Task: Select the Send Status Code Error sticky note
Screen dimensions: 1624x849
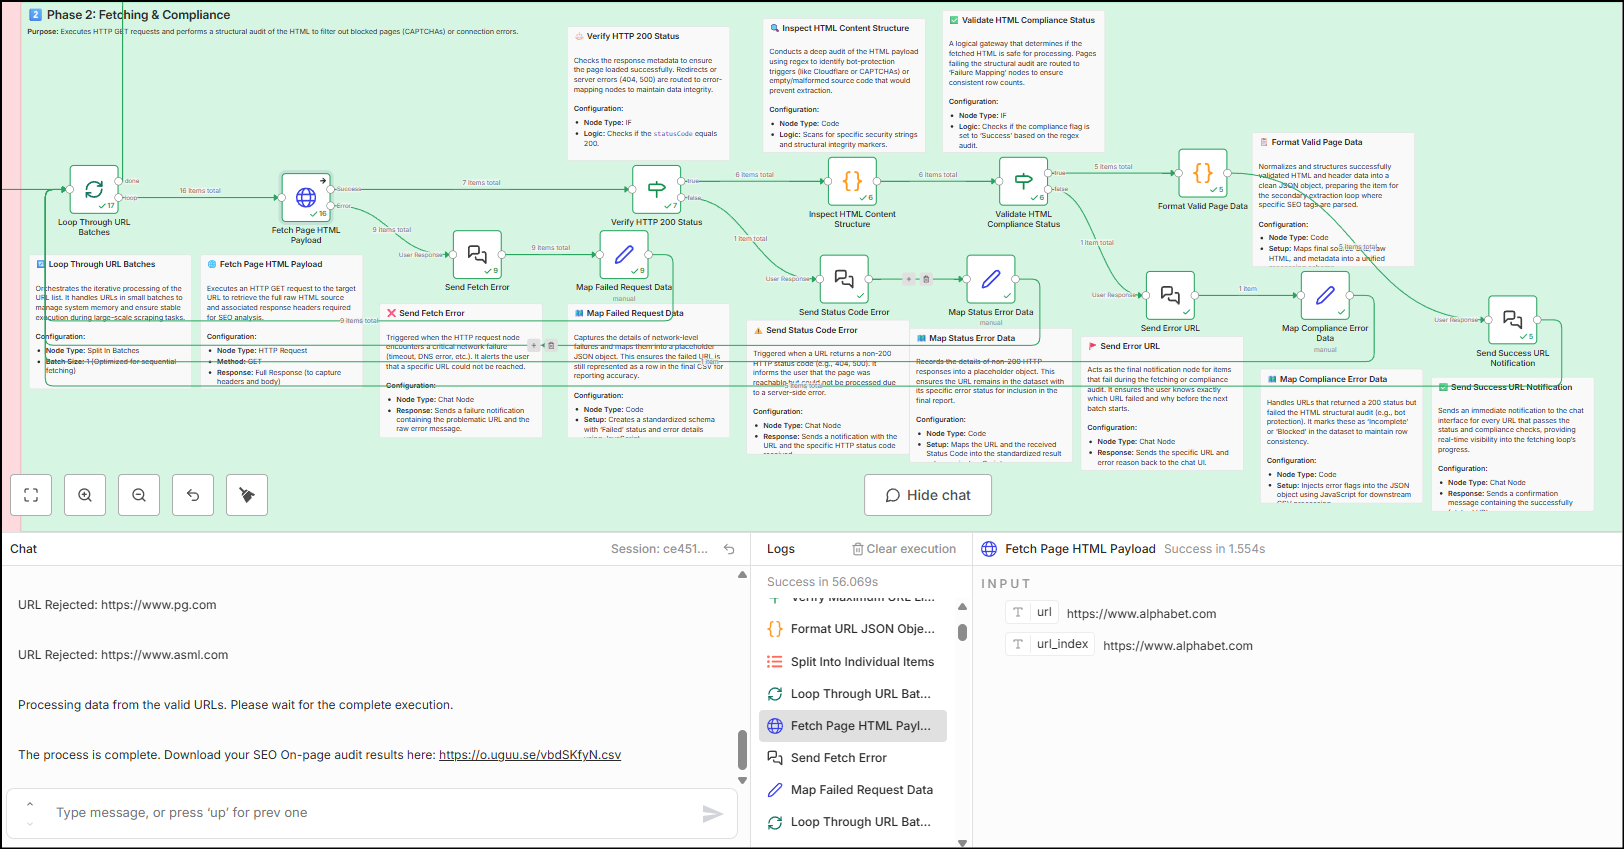Action: point(827,388)
